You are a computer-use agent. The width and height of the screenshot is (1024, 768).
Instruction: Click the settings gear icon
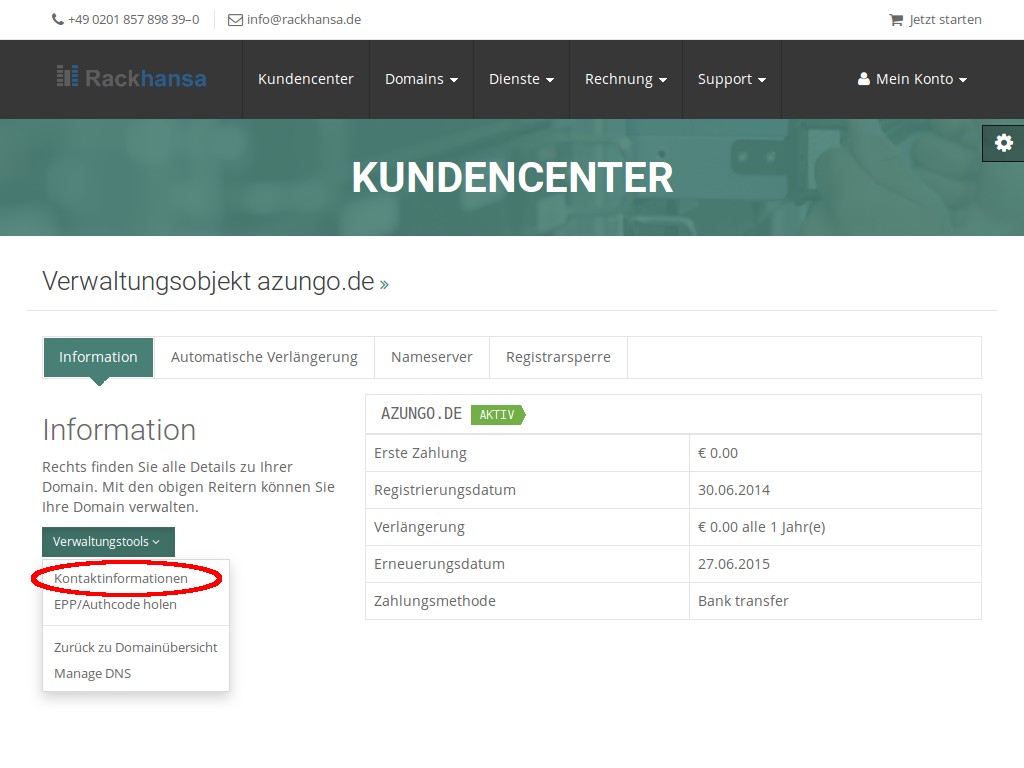click(x=1003, y=143)
